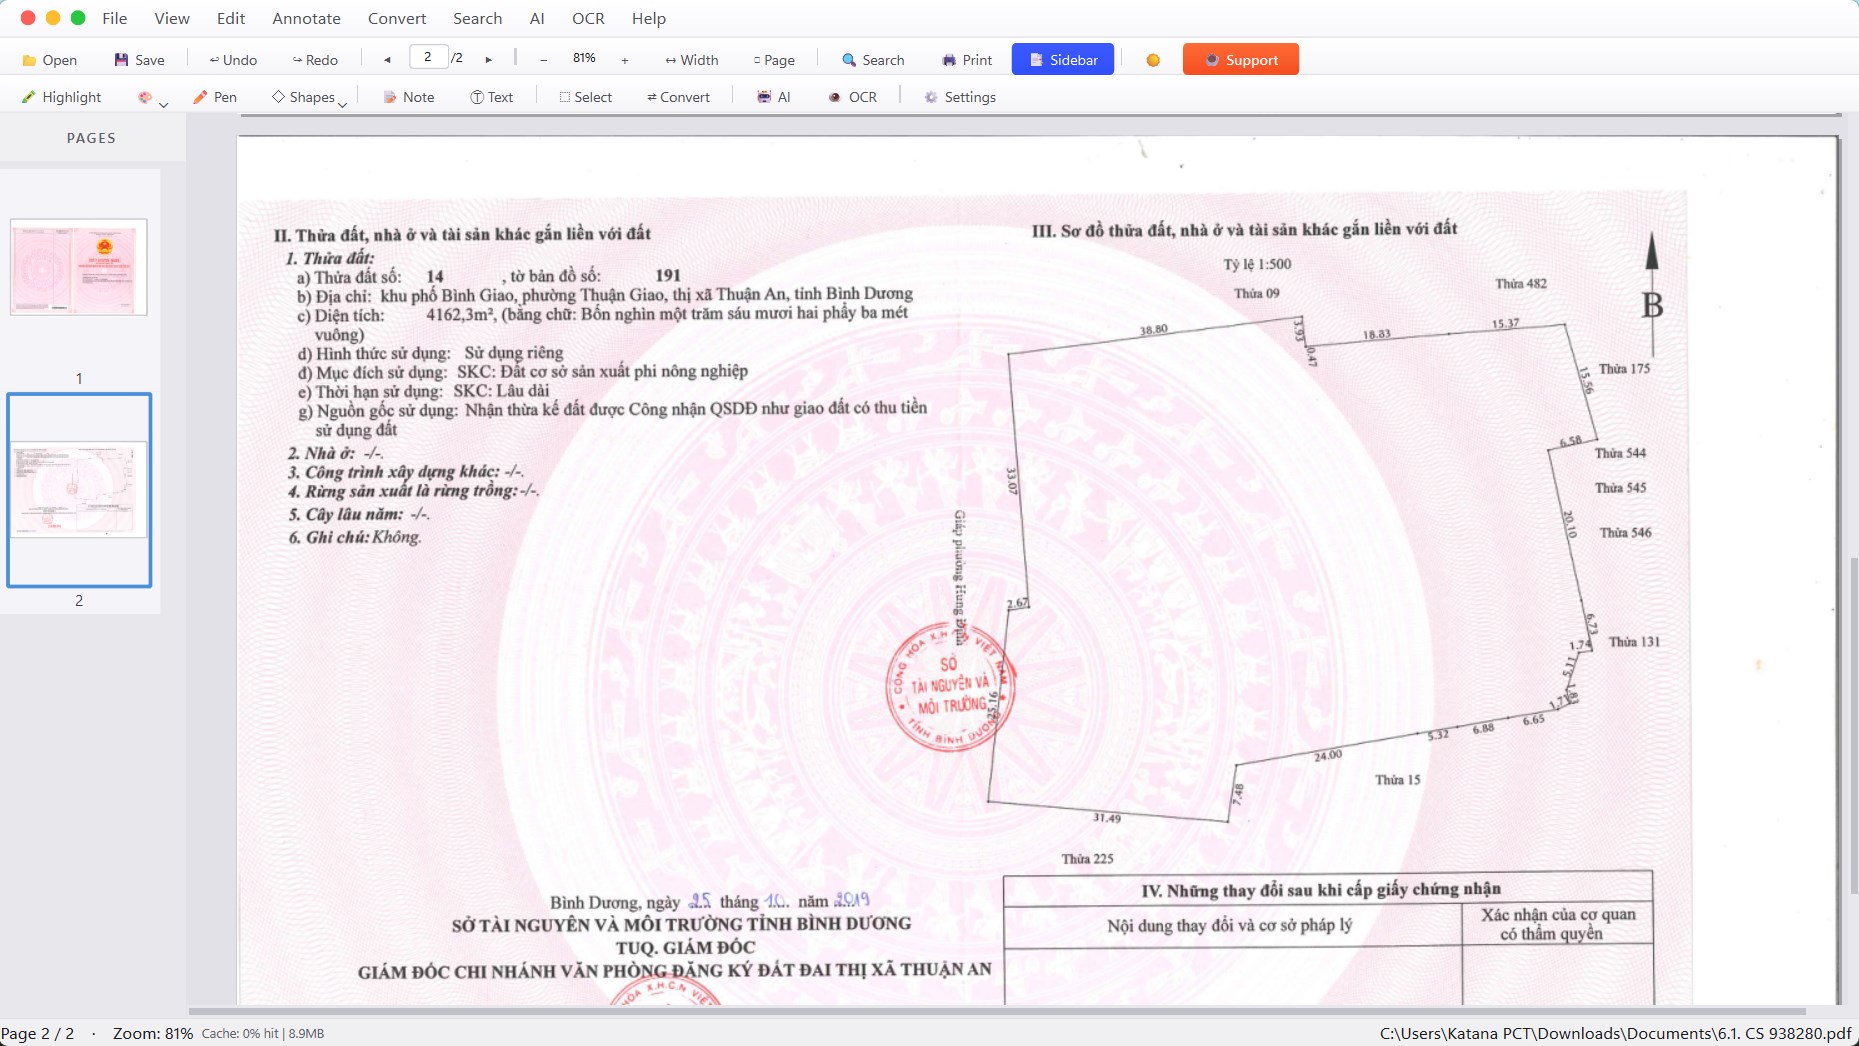Zoom out with minus button
The height and width of the screenshot is (1046, 1859).
[543, 60]
